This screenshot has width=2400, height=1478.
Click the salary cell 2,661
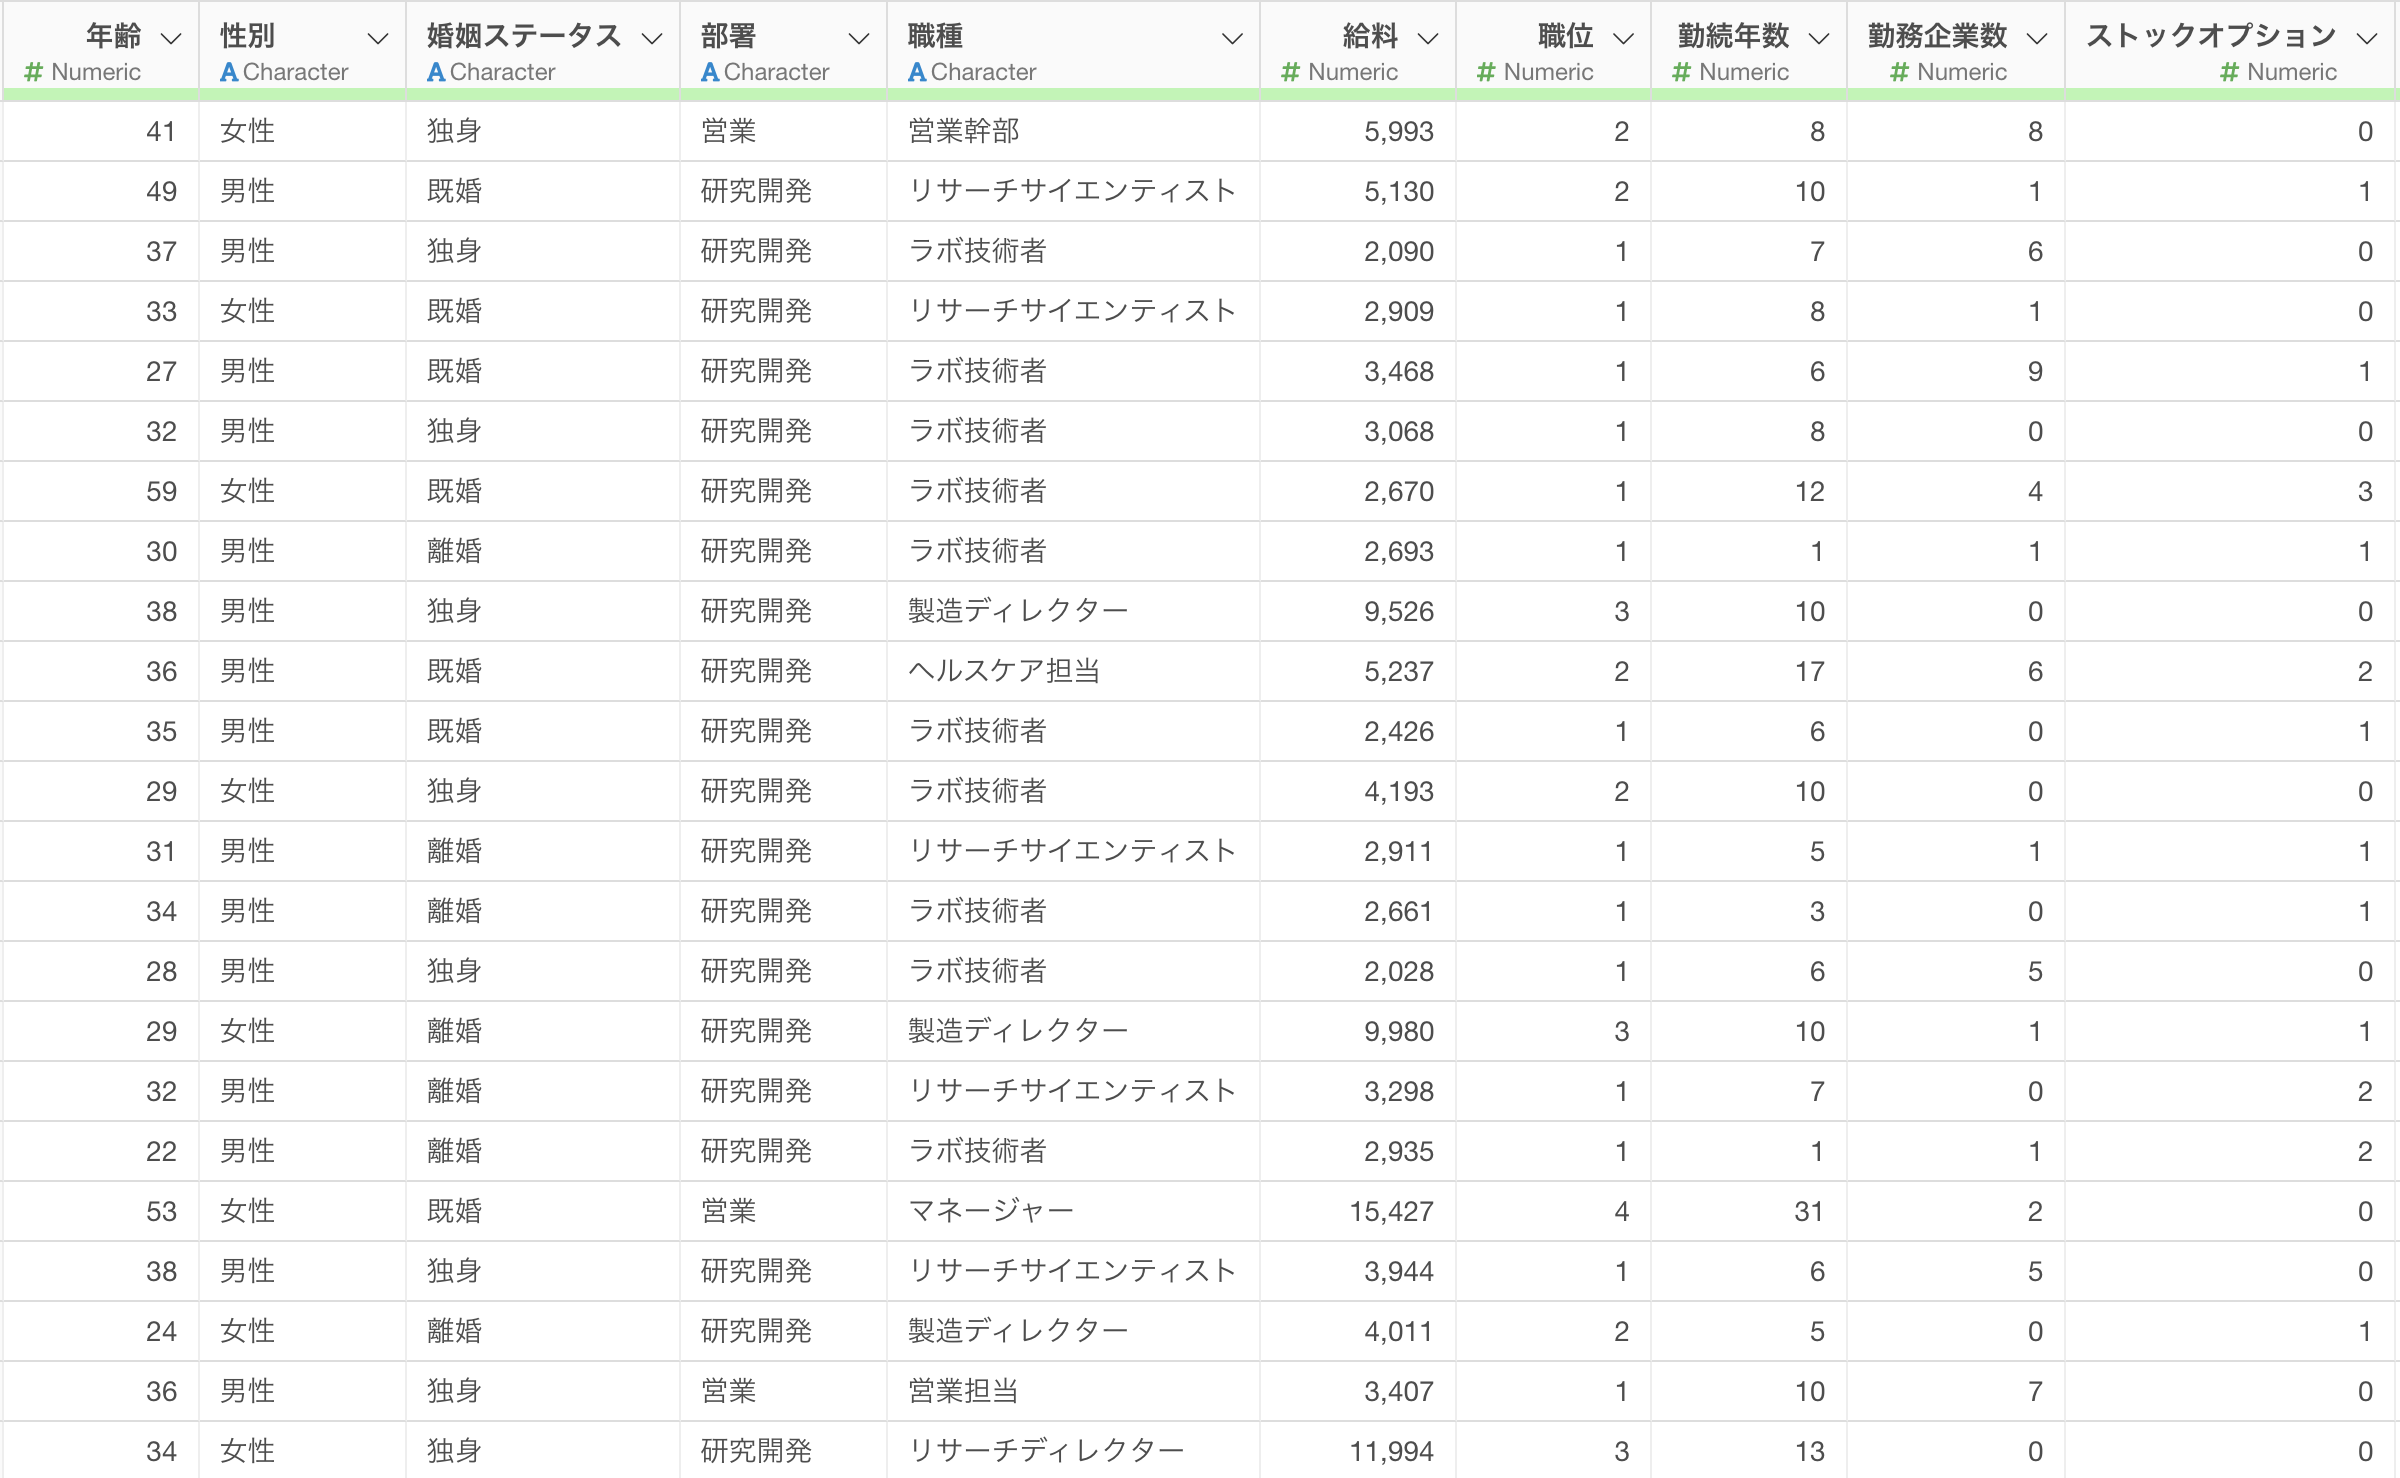pos(1358,911)
